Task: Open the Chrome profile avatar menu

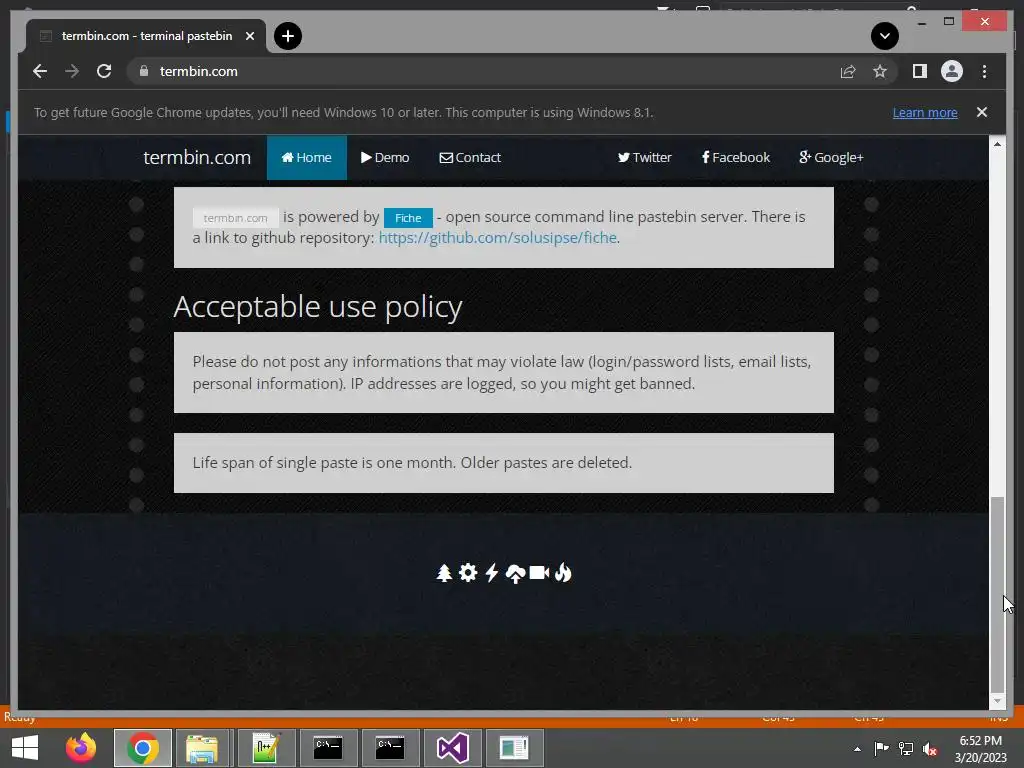Action: point(952,71)
